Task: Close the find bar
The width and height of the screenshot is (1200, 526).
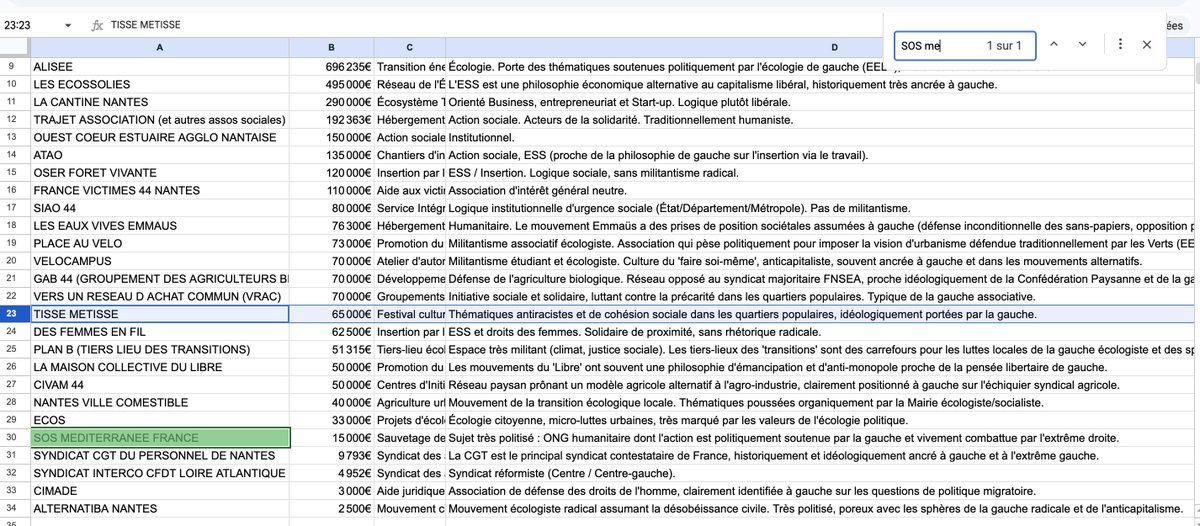Action: pos(1147,44)
